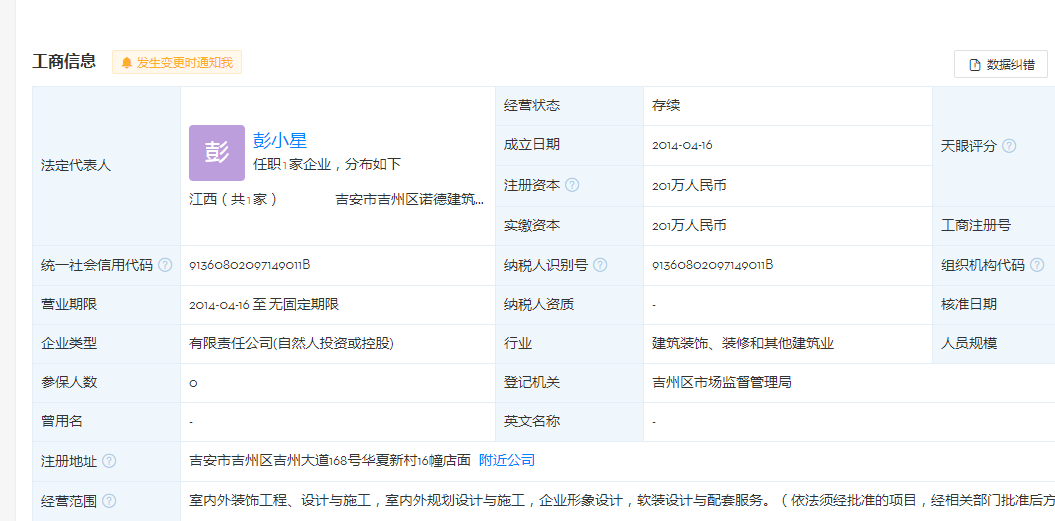Click the 发生变更时通知我 bell notification button
This screenshot has height=521, width=1055.
click(x=177, y=62)
